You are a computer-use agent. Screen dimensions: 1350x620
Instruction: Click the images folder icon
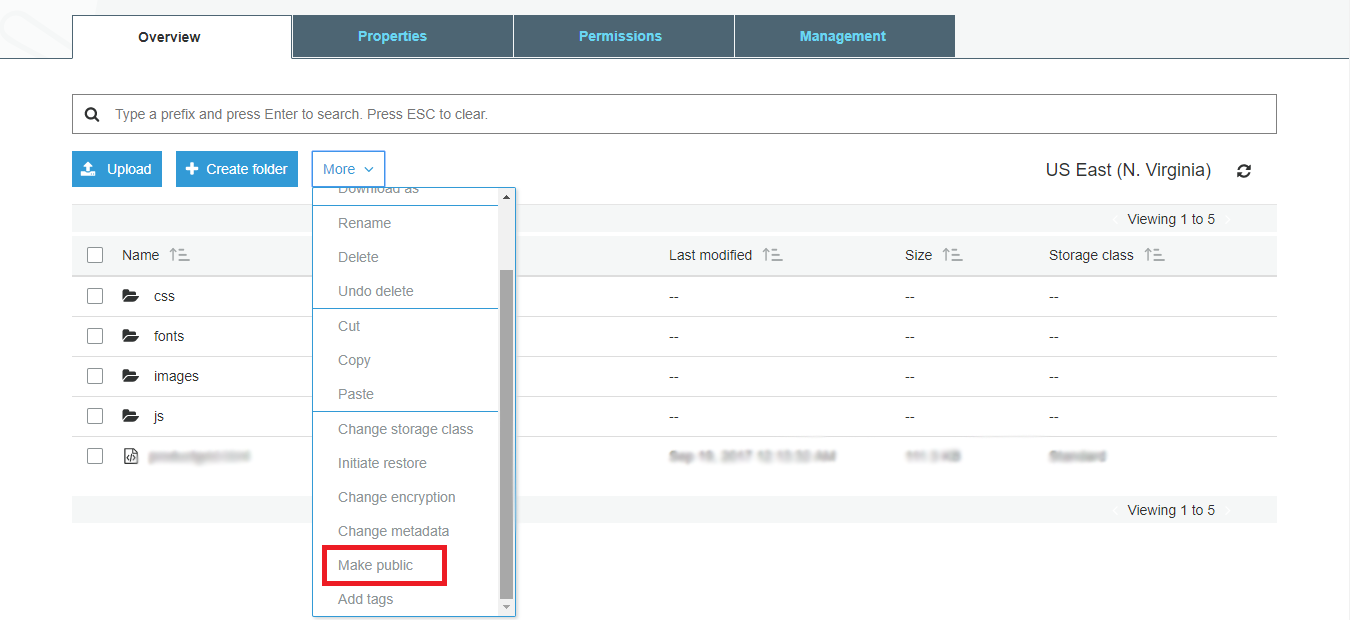130,376
